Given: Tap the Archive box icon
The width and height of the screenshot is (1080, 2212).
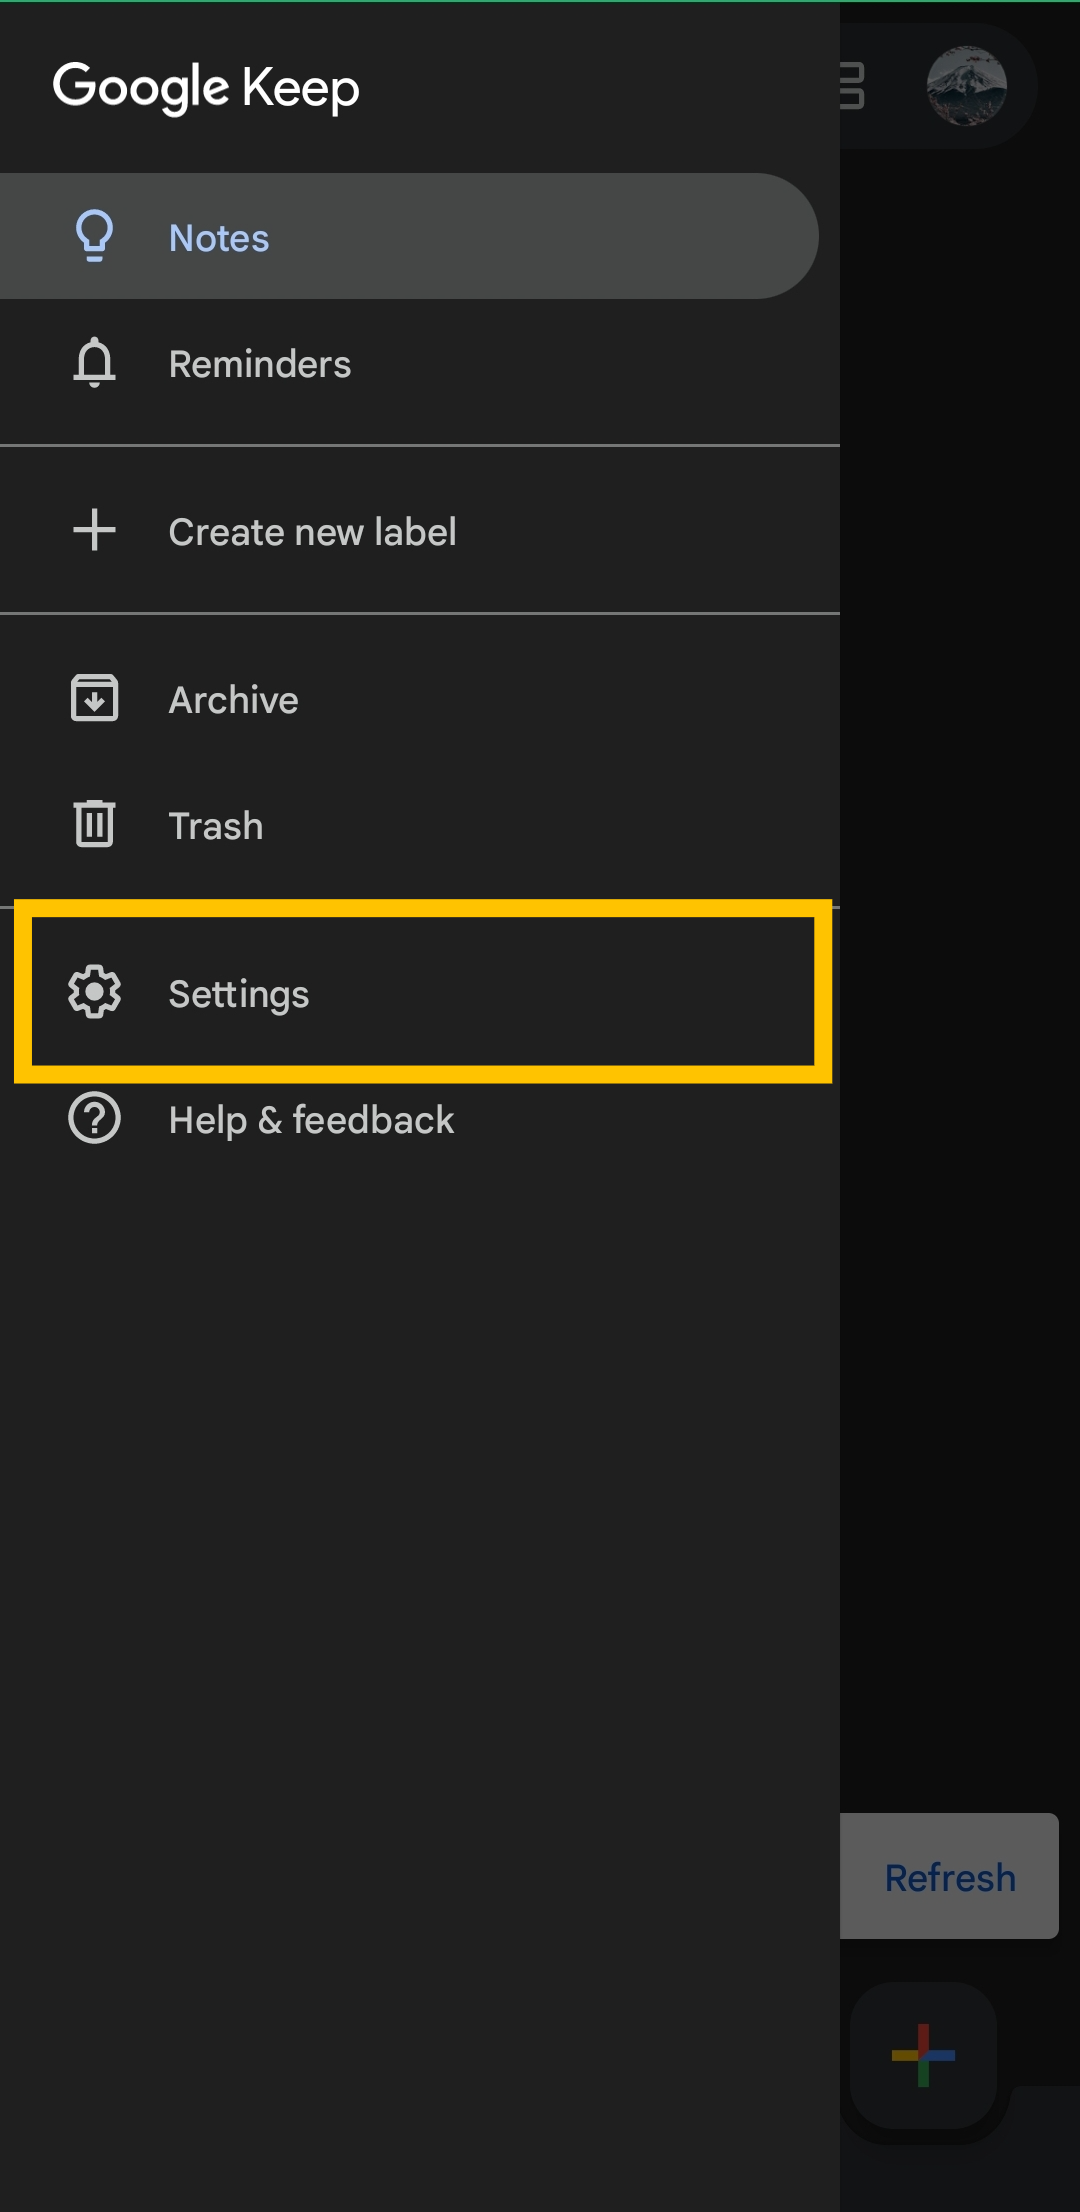Looking at the screenshot, I should click(95, 699).
